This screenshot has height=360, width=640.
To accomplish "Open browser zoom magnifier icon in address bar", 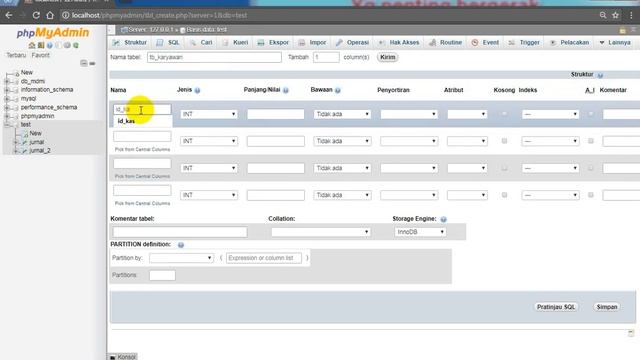I will (603, 16).
